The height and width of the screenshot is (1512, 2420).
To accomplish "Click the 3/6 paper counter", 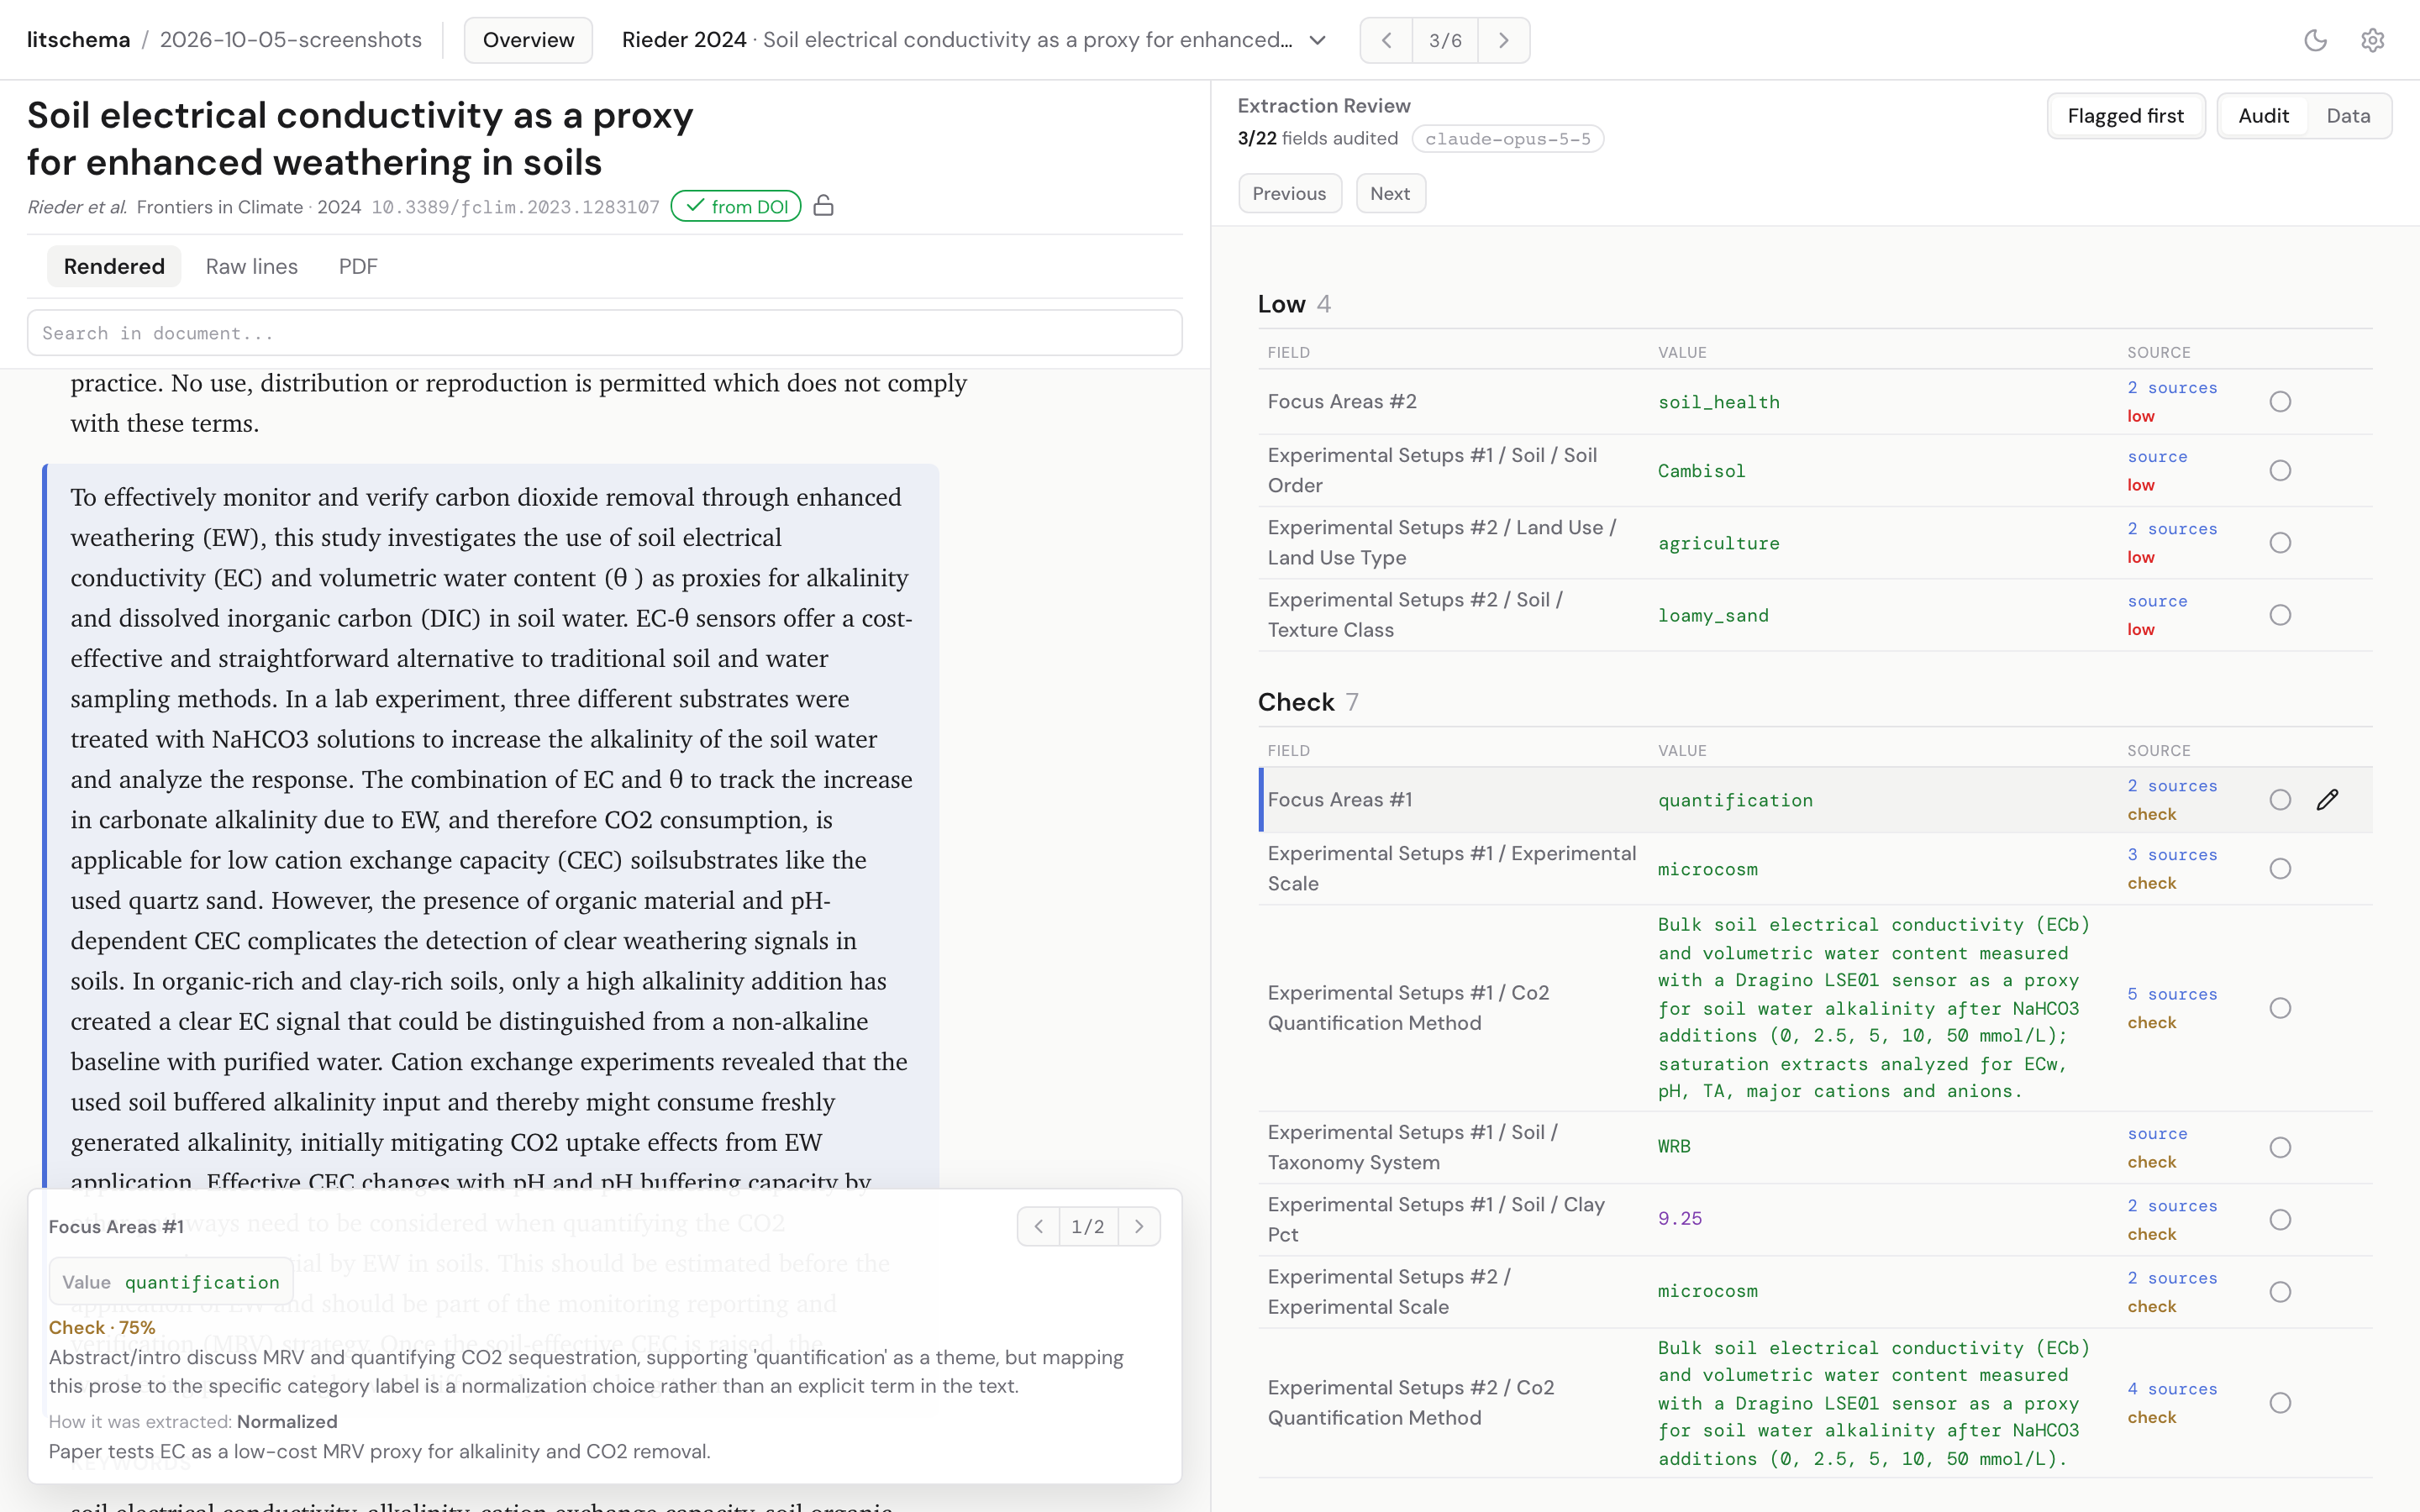I will [1444, 40].
